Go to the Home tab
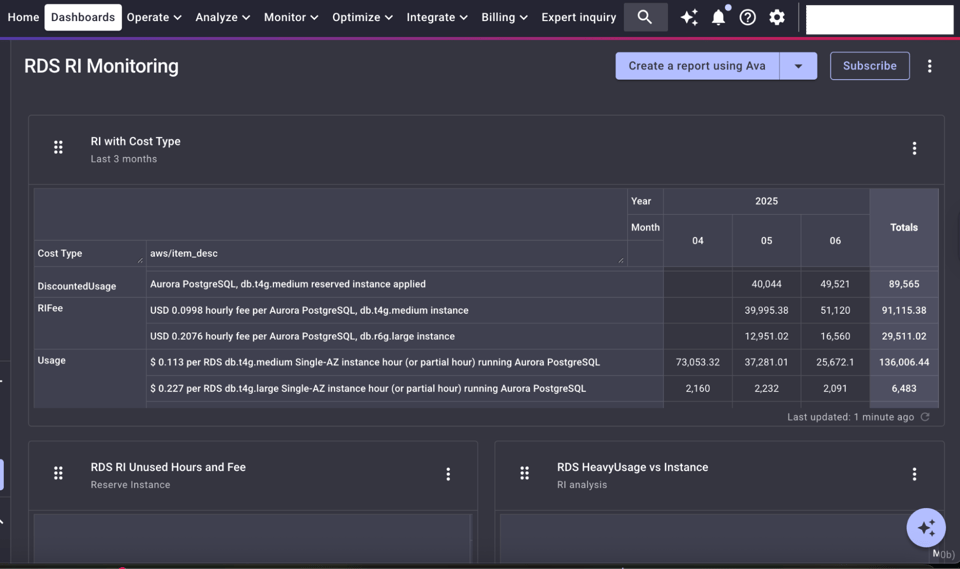This screenshot has height=569, width=960. coord(23,17)
